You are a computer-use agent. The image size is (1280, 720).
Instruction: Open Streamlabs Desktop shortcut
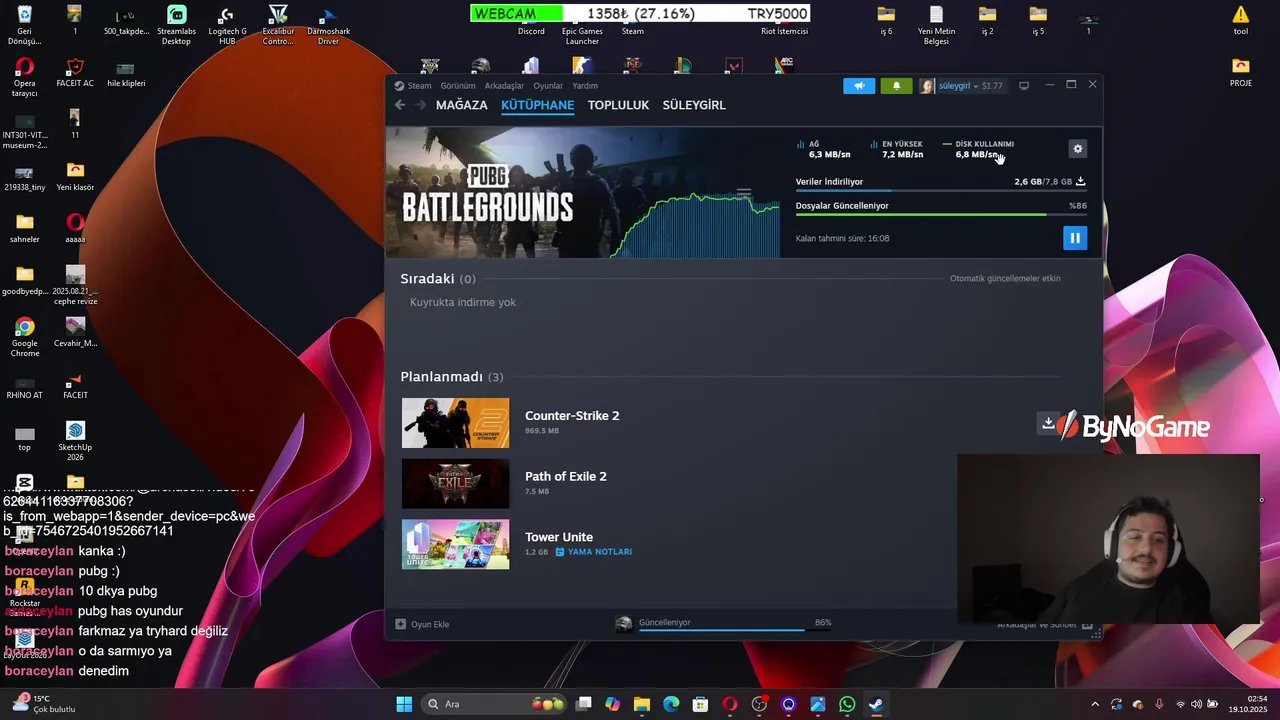176,25
